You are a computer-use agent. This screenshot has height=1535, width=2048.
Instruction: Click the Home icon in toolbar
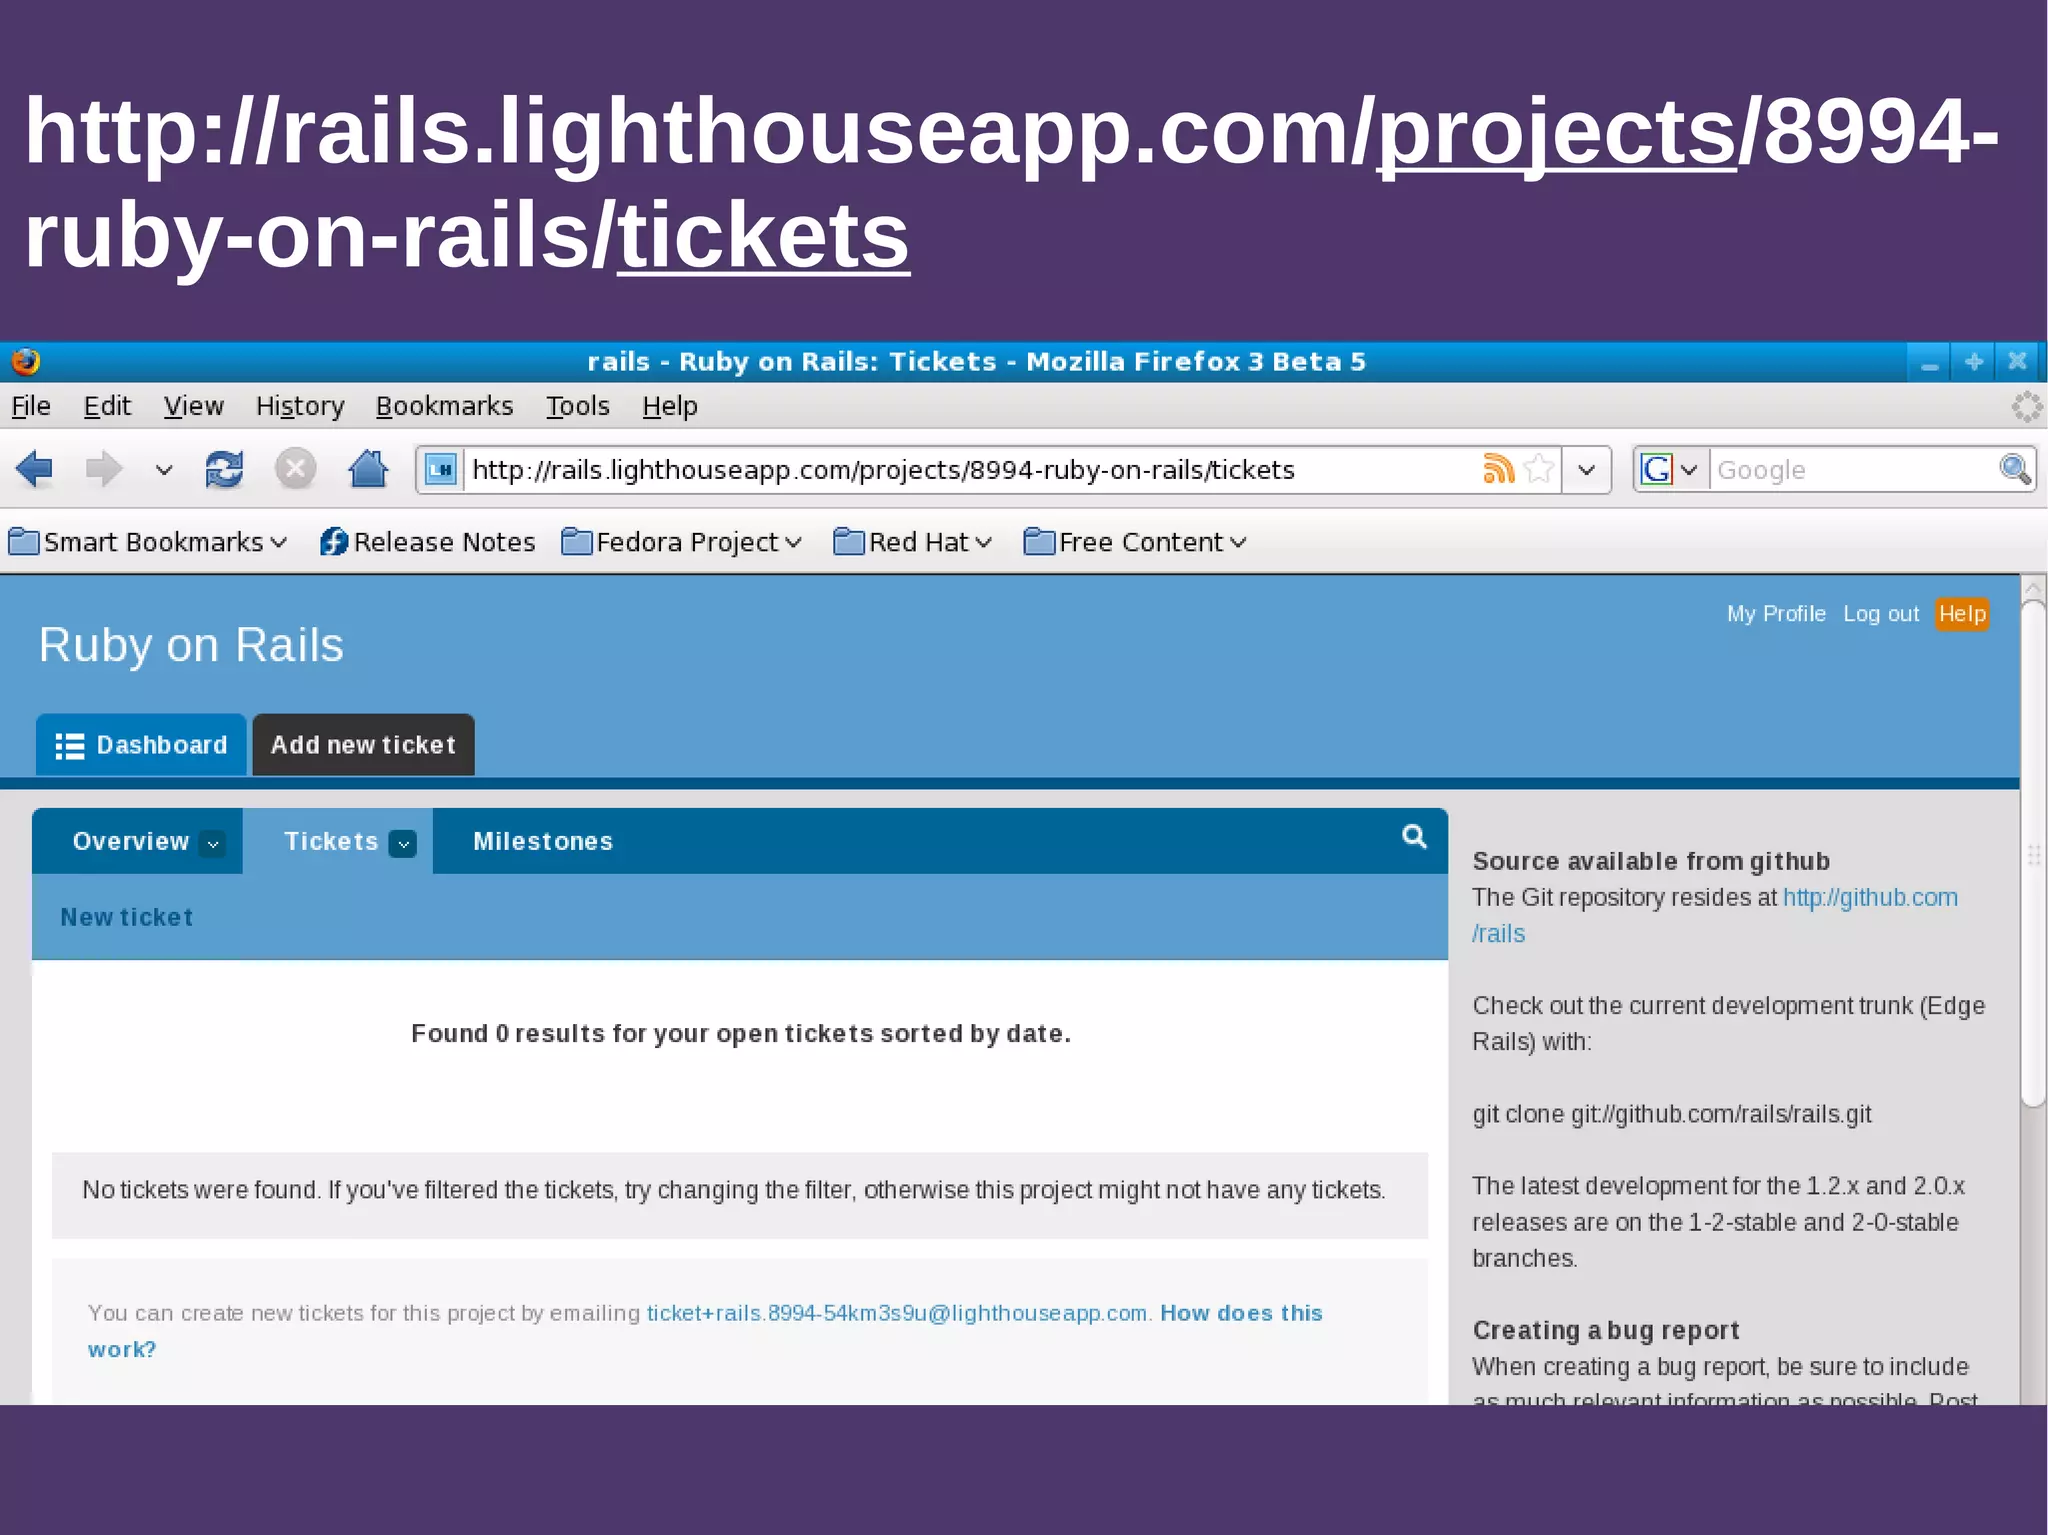tap(368, 469)
